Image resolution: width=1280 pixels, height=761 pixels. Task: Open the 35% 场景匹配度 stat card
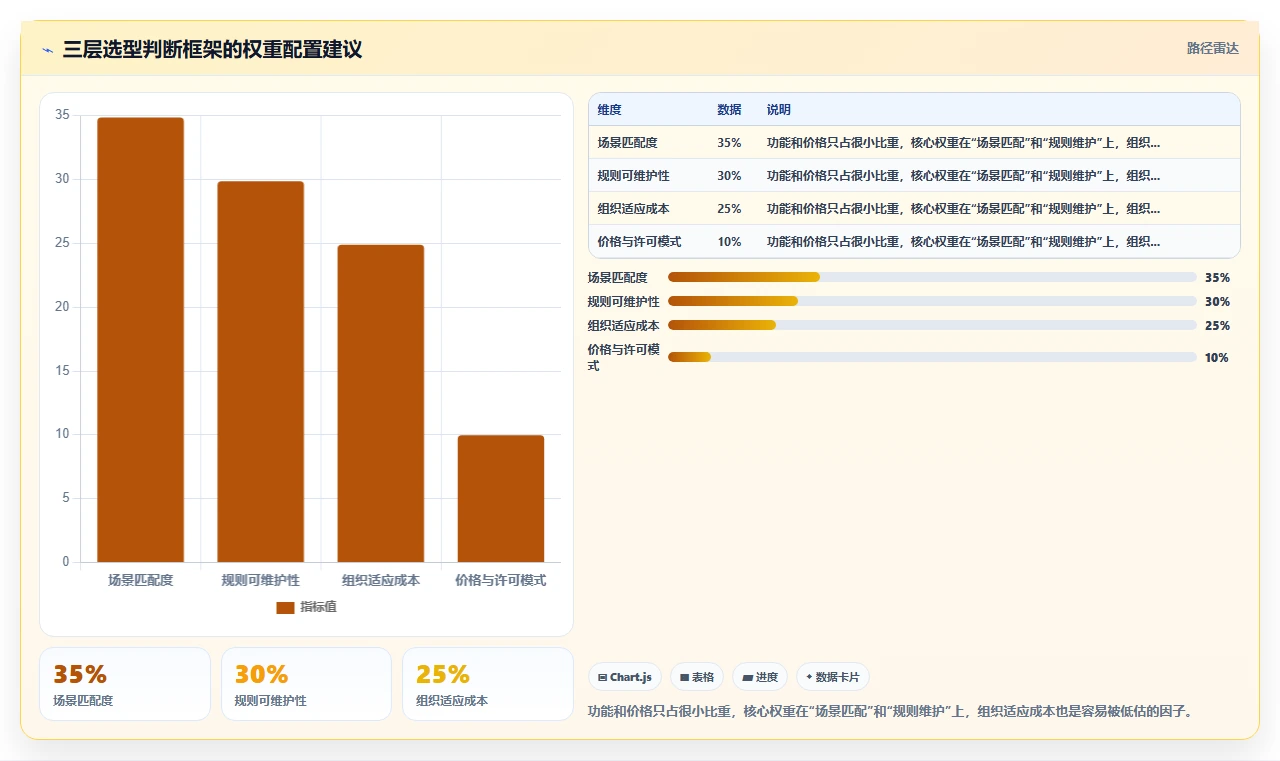point(125,684)
